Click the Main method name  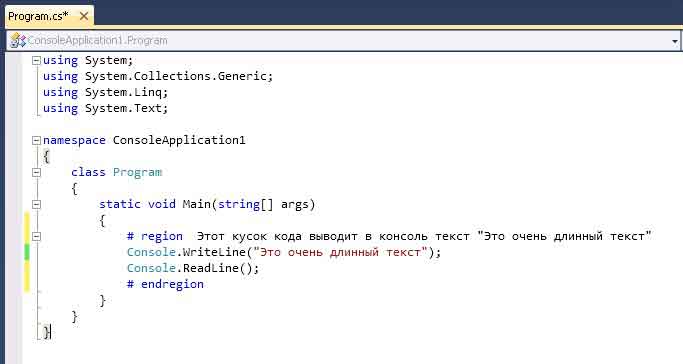pyautogui.click(x=196, y=204)
